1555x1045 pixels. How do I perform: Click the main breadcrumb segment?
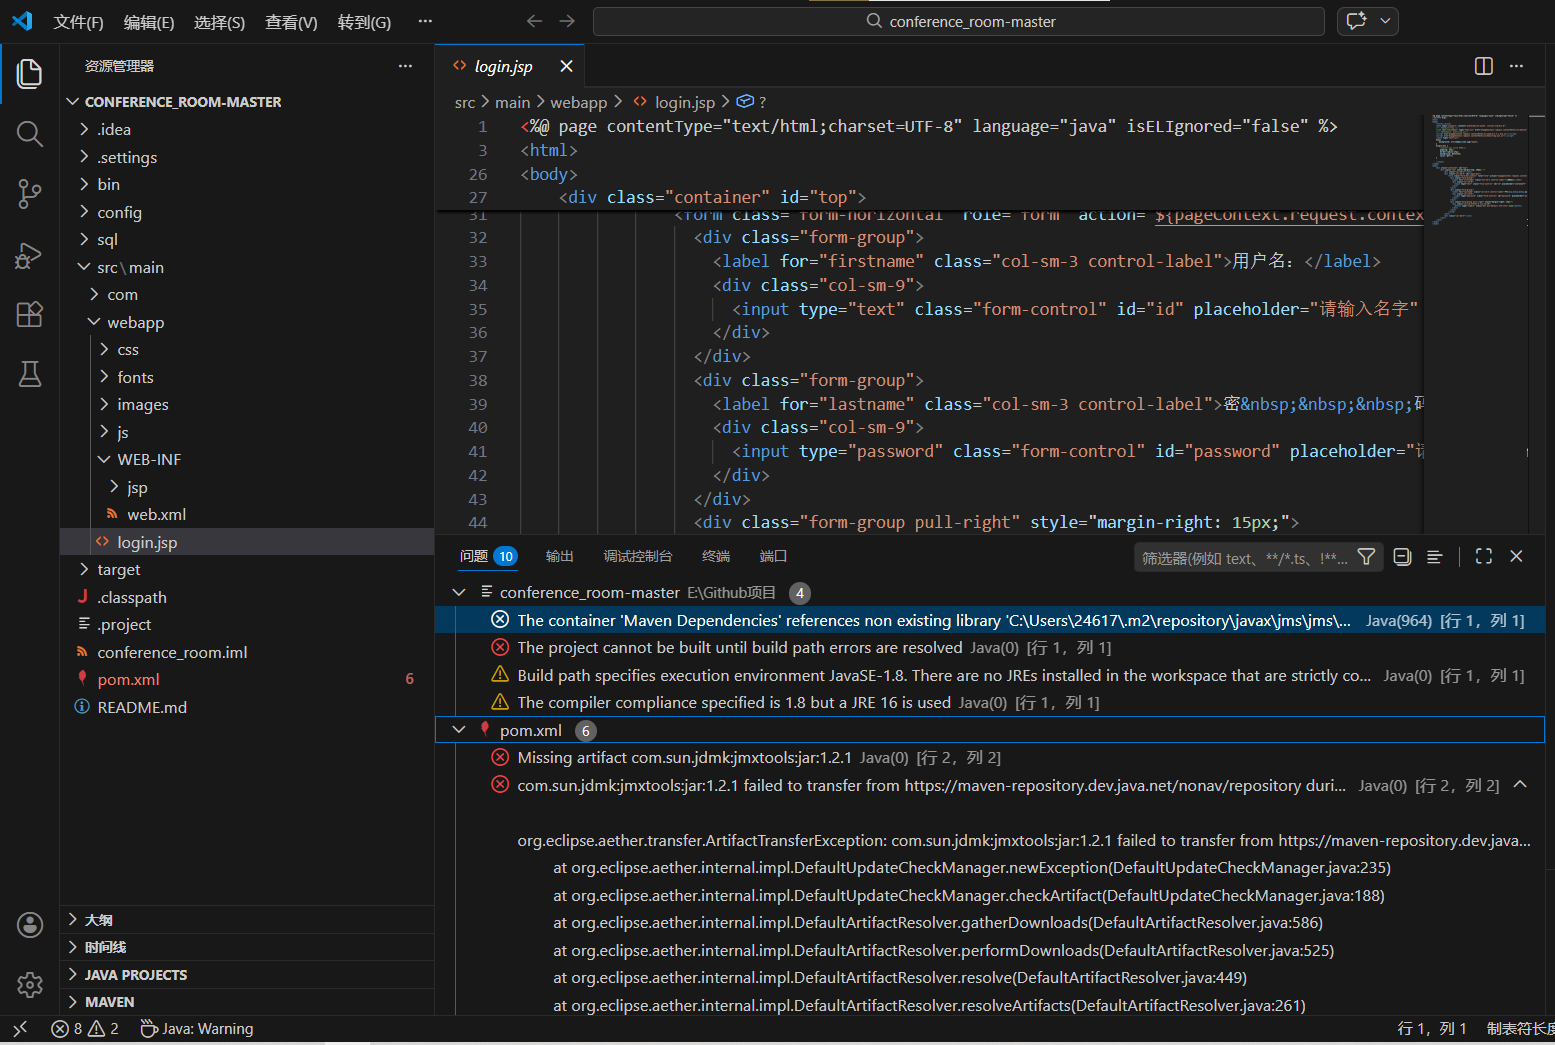(x=512, y=102)
